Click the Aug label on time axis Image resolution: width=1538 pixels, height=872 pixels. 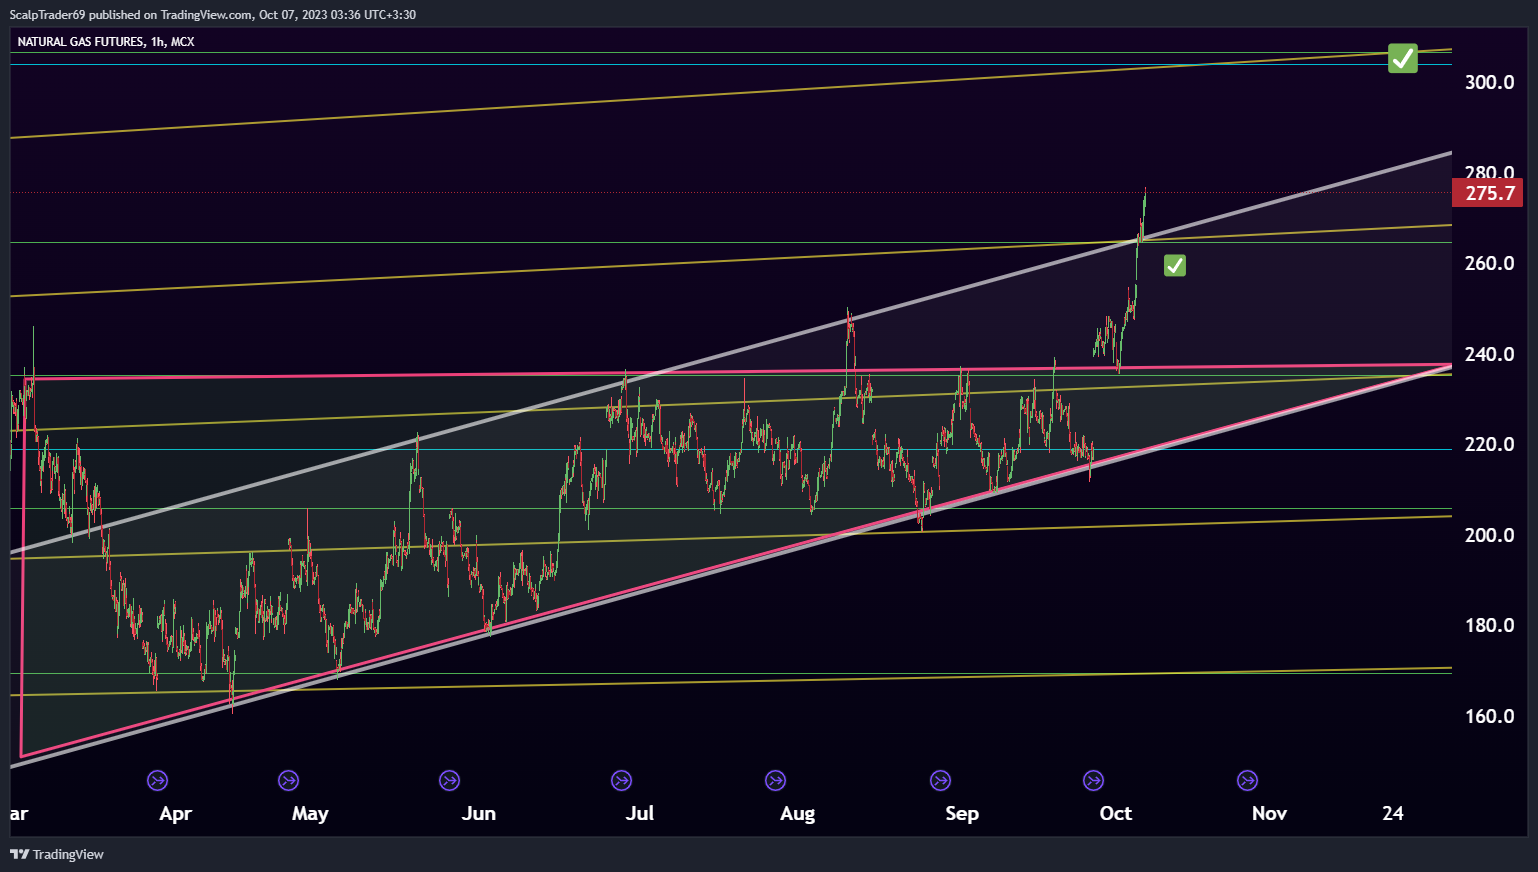click(797, 814)
